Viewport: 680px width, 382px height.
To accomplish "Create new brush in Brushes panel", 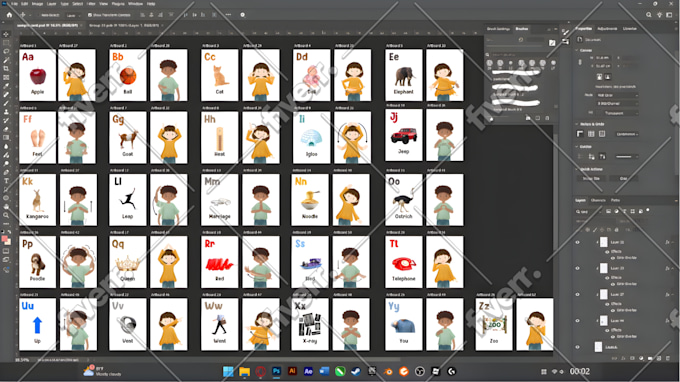I will (x=538, y=118).
